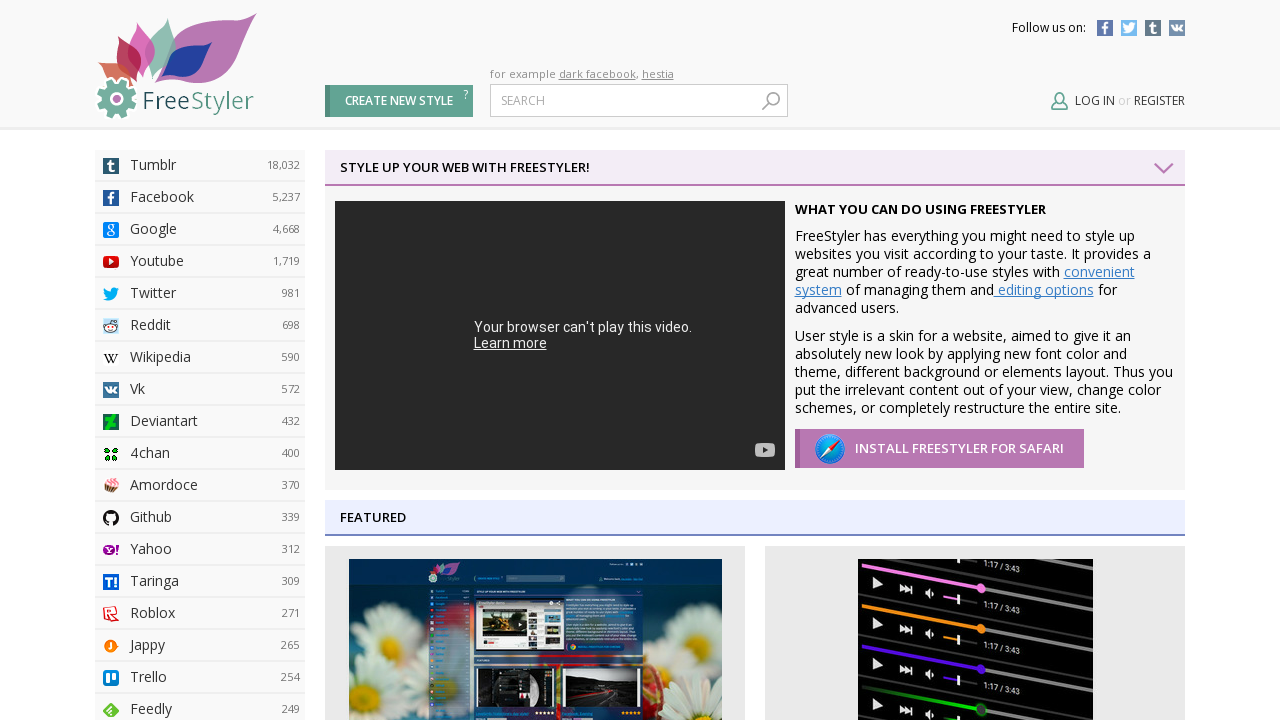Click Install FreeStyler for Safari button
1280x720 pixels.
tap(939, 448)
